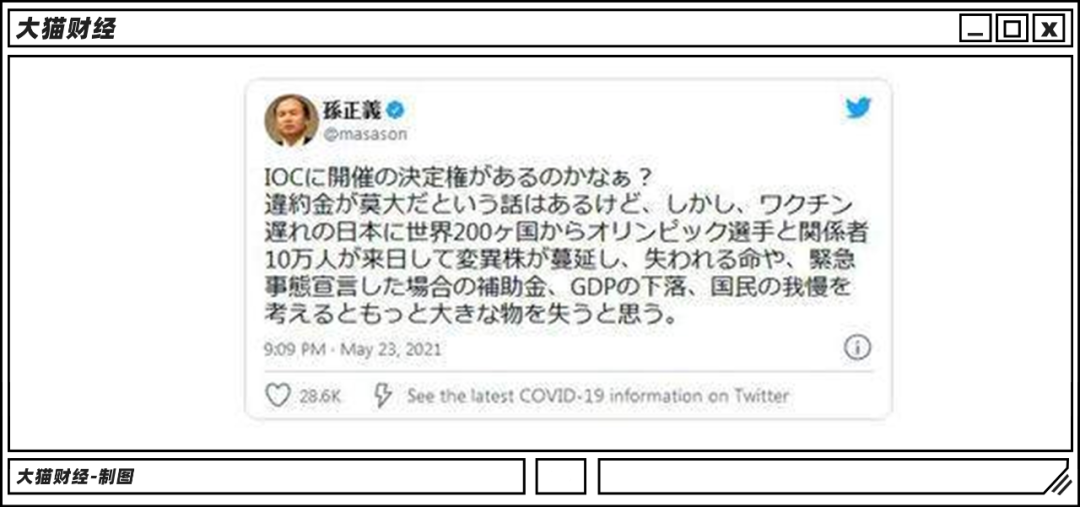Click the lightning bolt COVID-19 icon
The image size is (1080, 507).
[x=382, y=395]
